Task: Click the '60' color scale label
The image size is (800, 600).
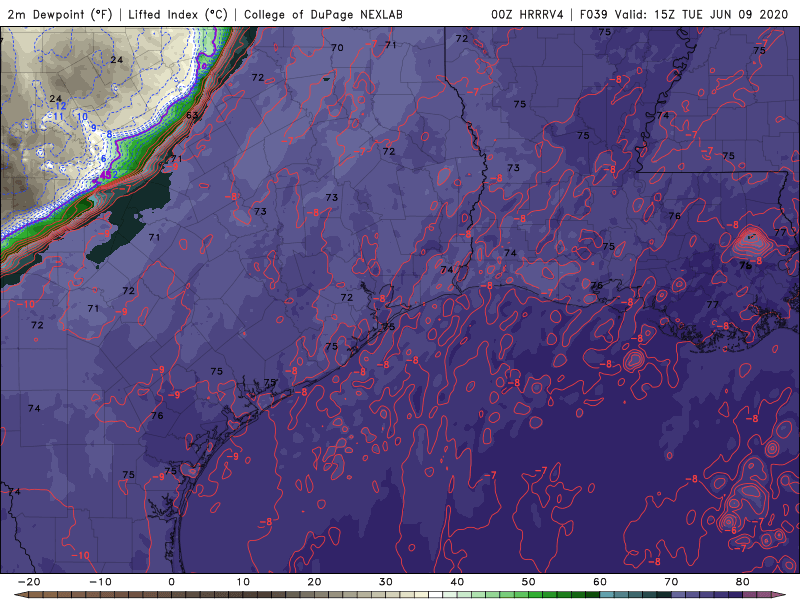Action: click(x=600, y=582)
